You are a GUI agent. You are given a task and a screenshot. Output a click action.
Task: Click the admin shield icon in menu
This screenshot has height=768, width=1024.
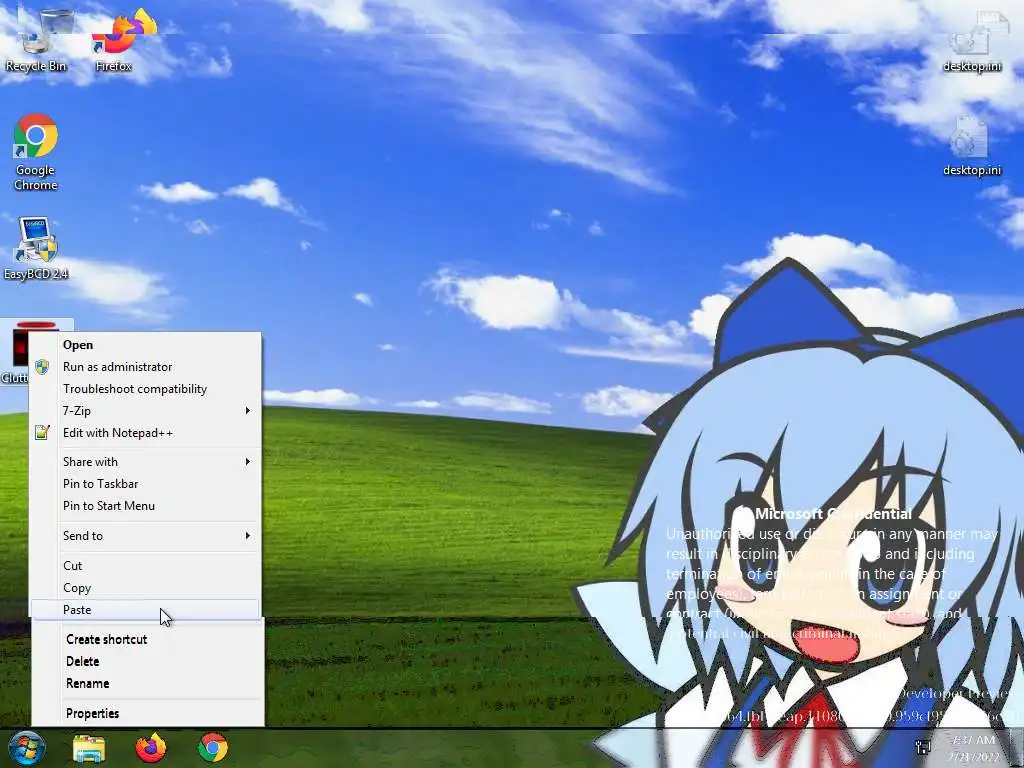[42, 366]
